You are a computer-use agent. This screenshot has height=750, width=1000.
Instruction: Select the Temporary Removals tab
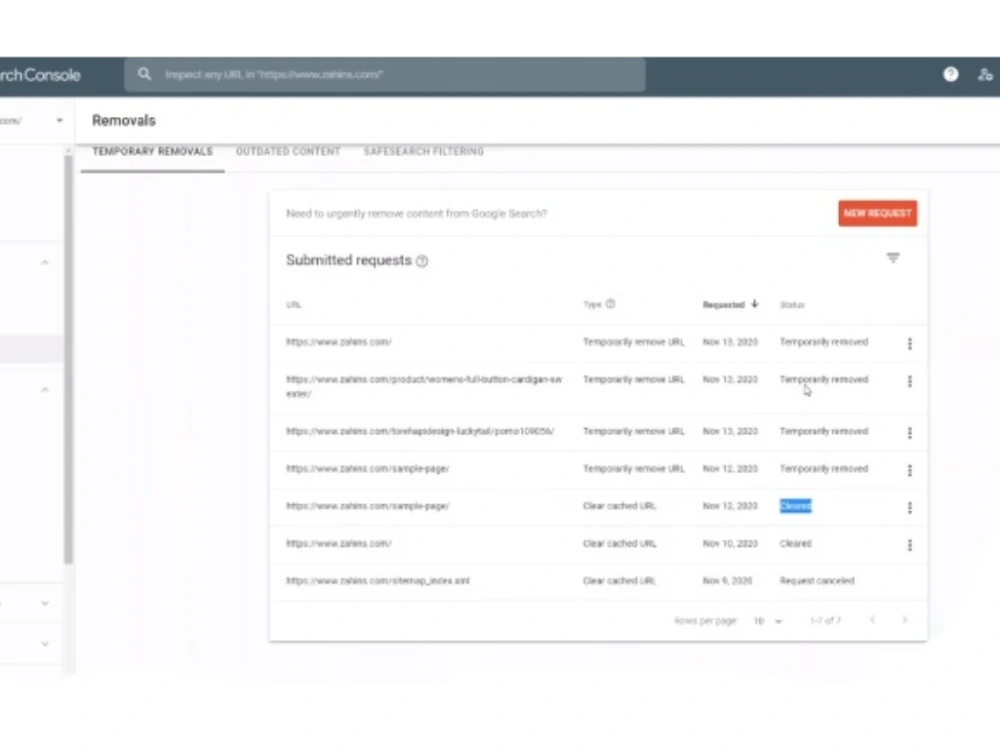(152, 152)
